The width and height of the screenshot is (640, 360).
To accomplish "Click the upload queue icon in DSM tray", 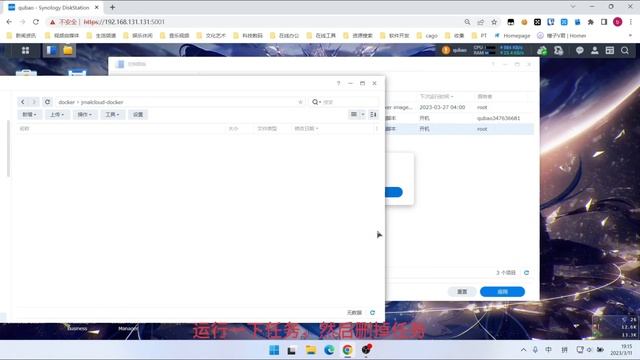I will [x=558, y=50].
